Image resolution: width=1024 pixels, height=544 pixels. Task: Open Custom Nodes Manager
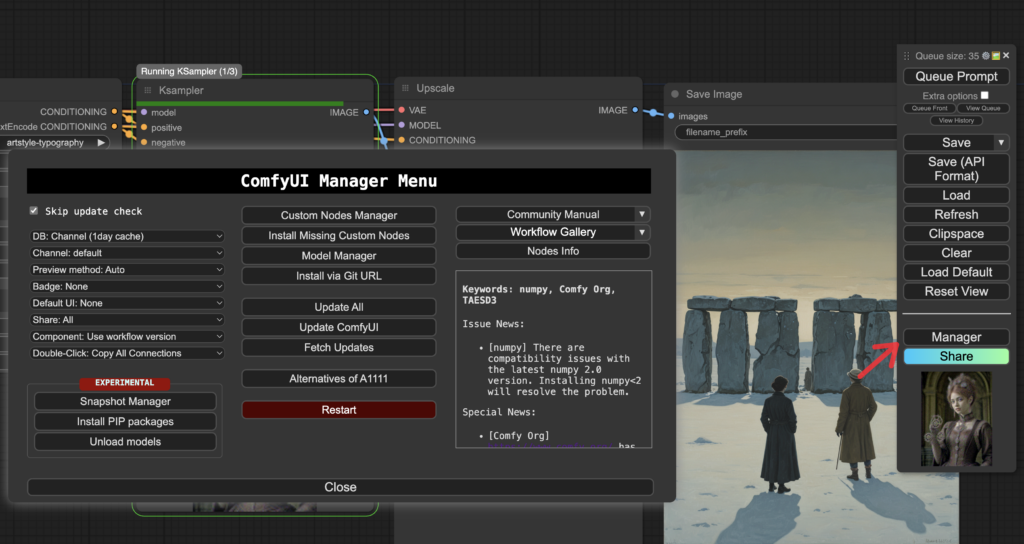point(339,215)
